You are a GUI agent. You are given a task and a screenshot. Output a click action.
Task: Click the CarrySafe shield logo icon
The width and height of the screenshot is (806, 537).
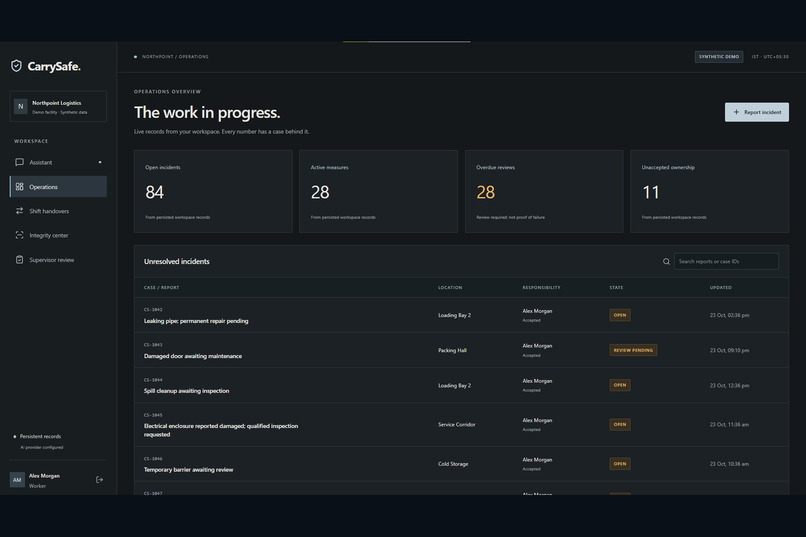point(16,66)
